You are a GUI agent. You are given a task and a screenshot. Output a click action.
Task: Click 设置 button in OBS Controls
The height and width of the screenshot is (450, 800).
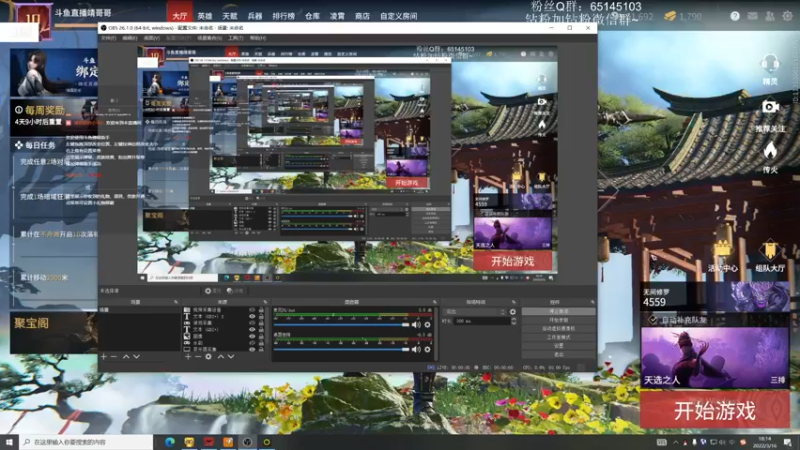(559, 346)
